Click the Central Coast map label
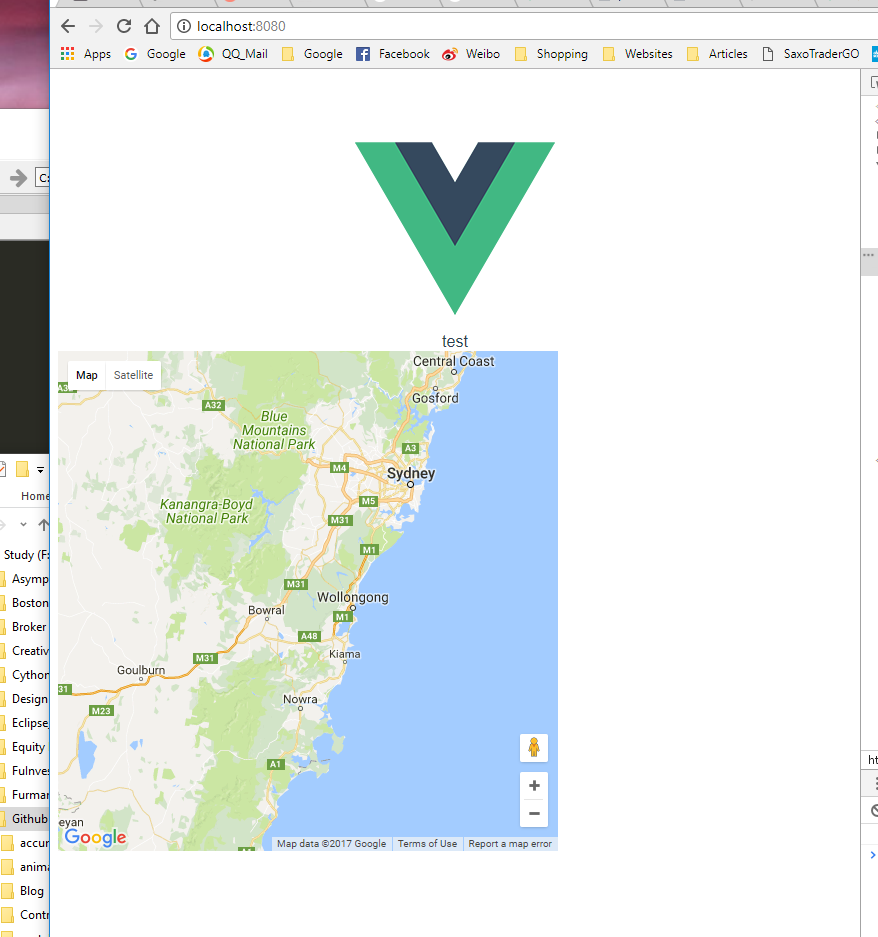Screen dimensions: 878x937 point(454,362)
